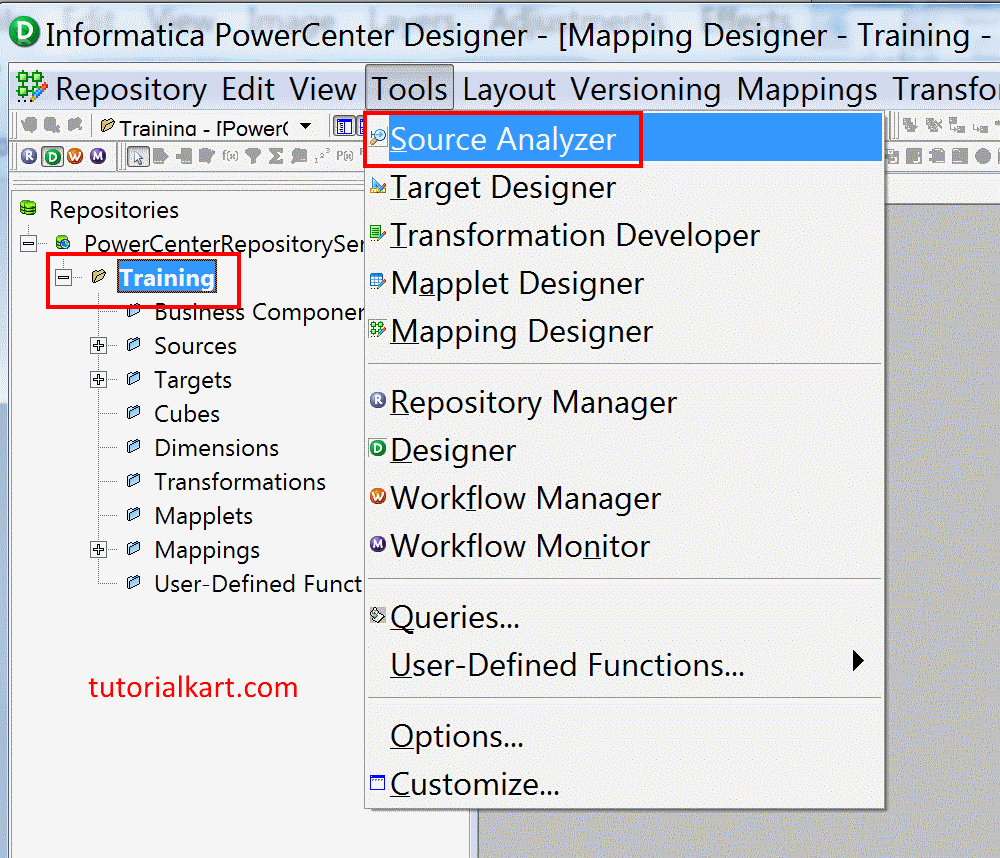Open the Mappings menu
This screenshot has height=858, width=1000.
[x=807, y=89]
